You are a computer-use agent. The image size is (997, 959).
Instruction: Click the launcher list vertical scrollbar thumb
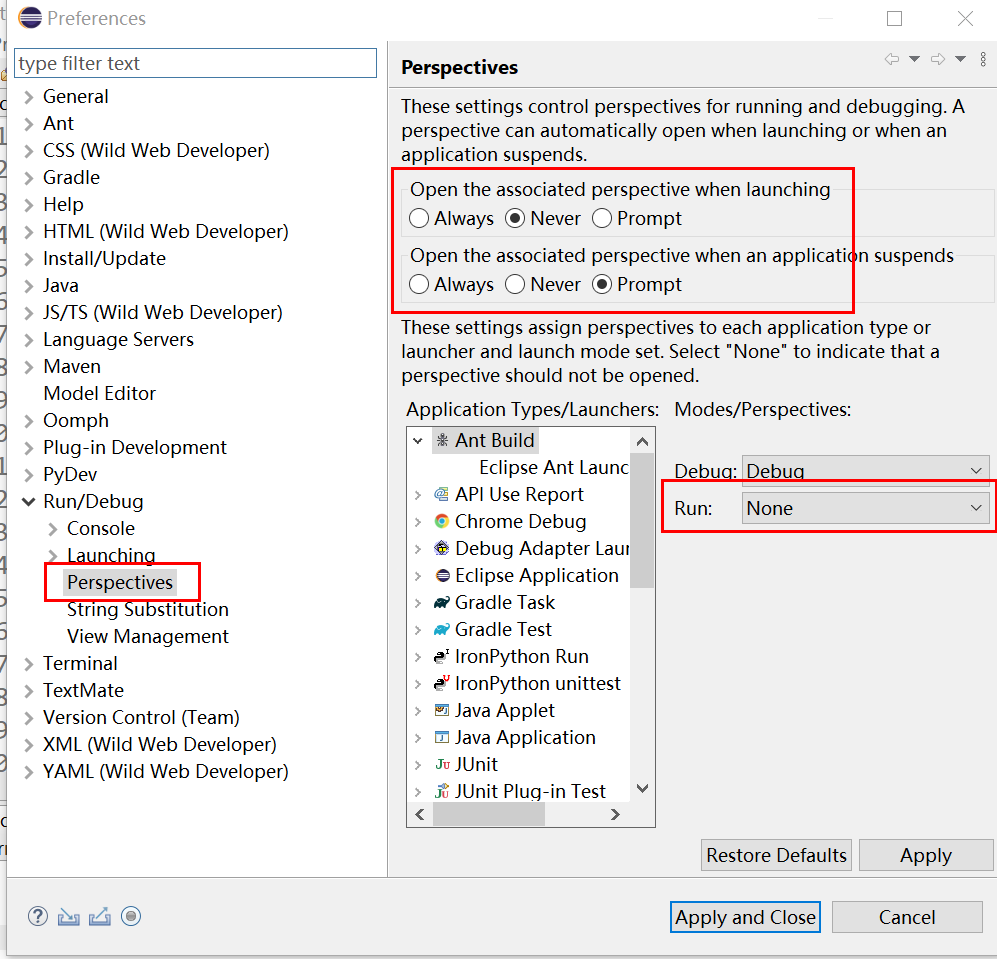642,521
